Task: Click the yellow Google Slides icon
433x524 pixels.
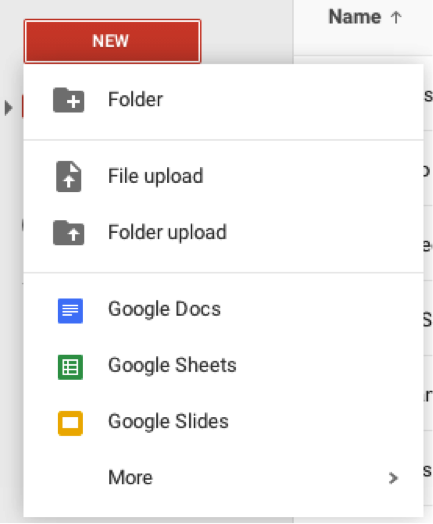Action: 70,423
